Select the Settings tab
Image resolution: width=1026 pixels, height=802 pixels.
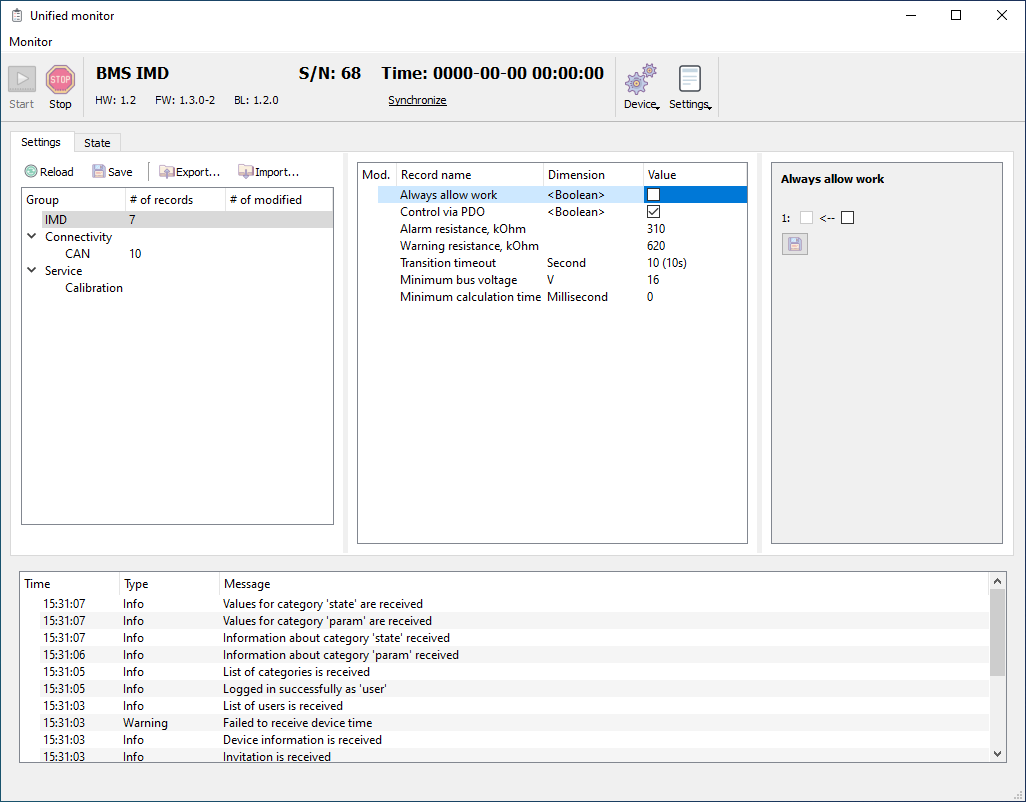pos(41,142)
